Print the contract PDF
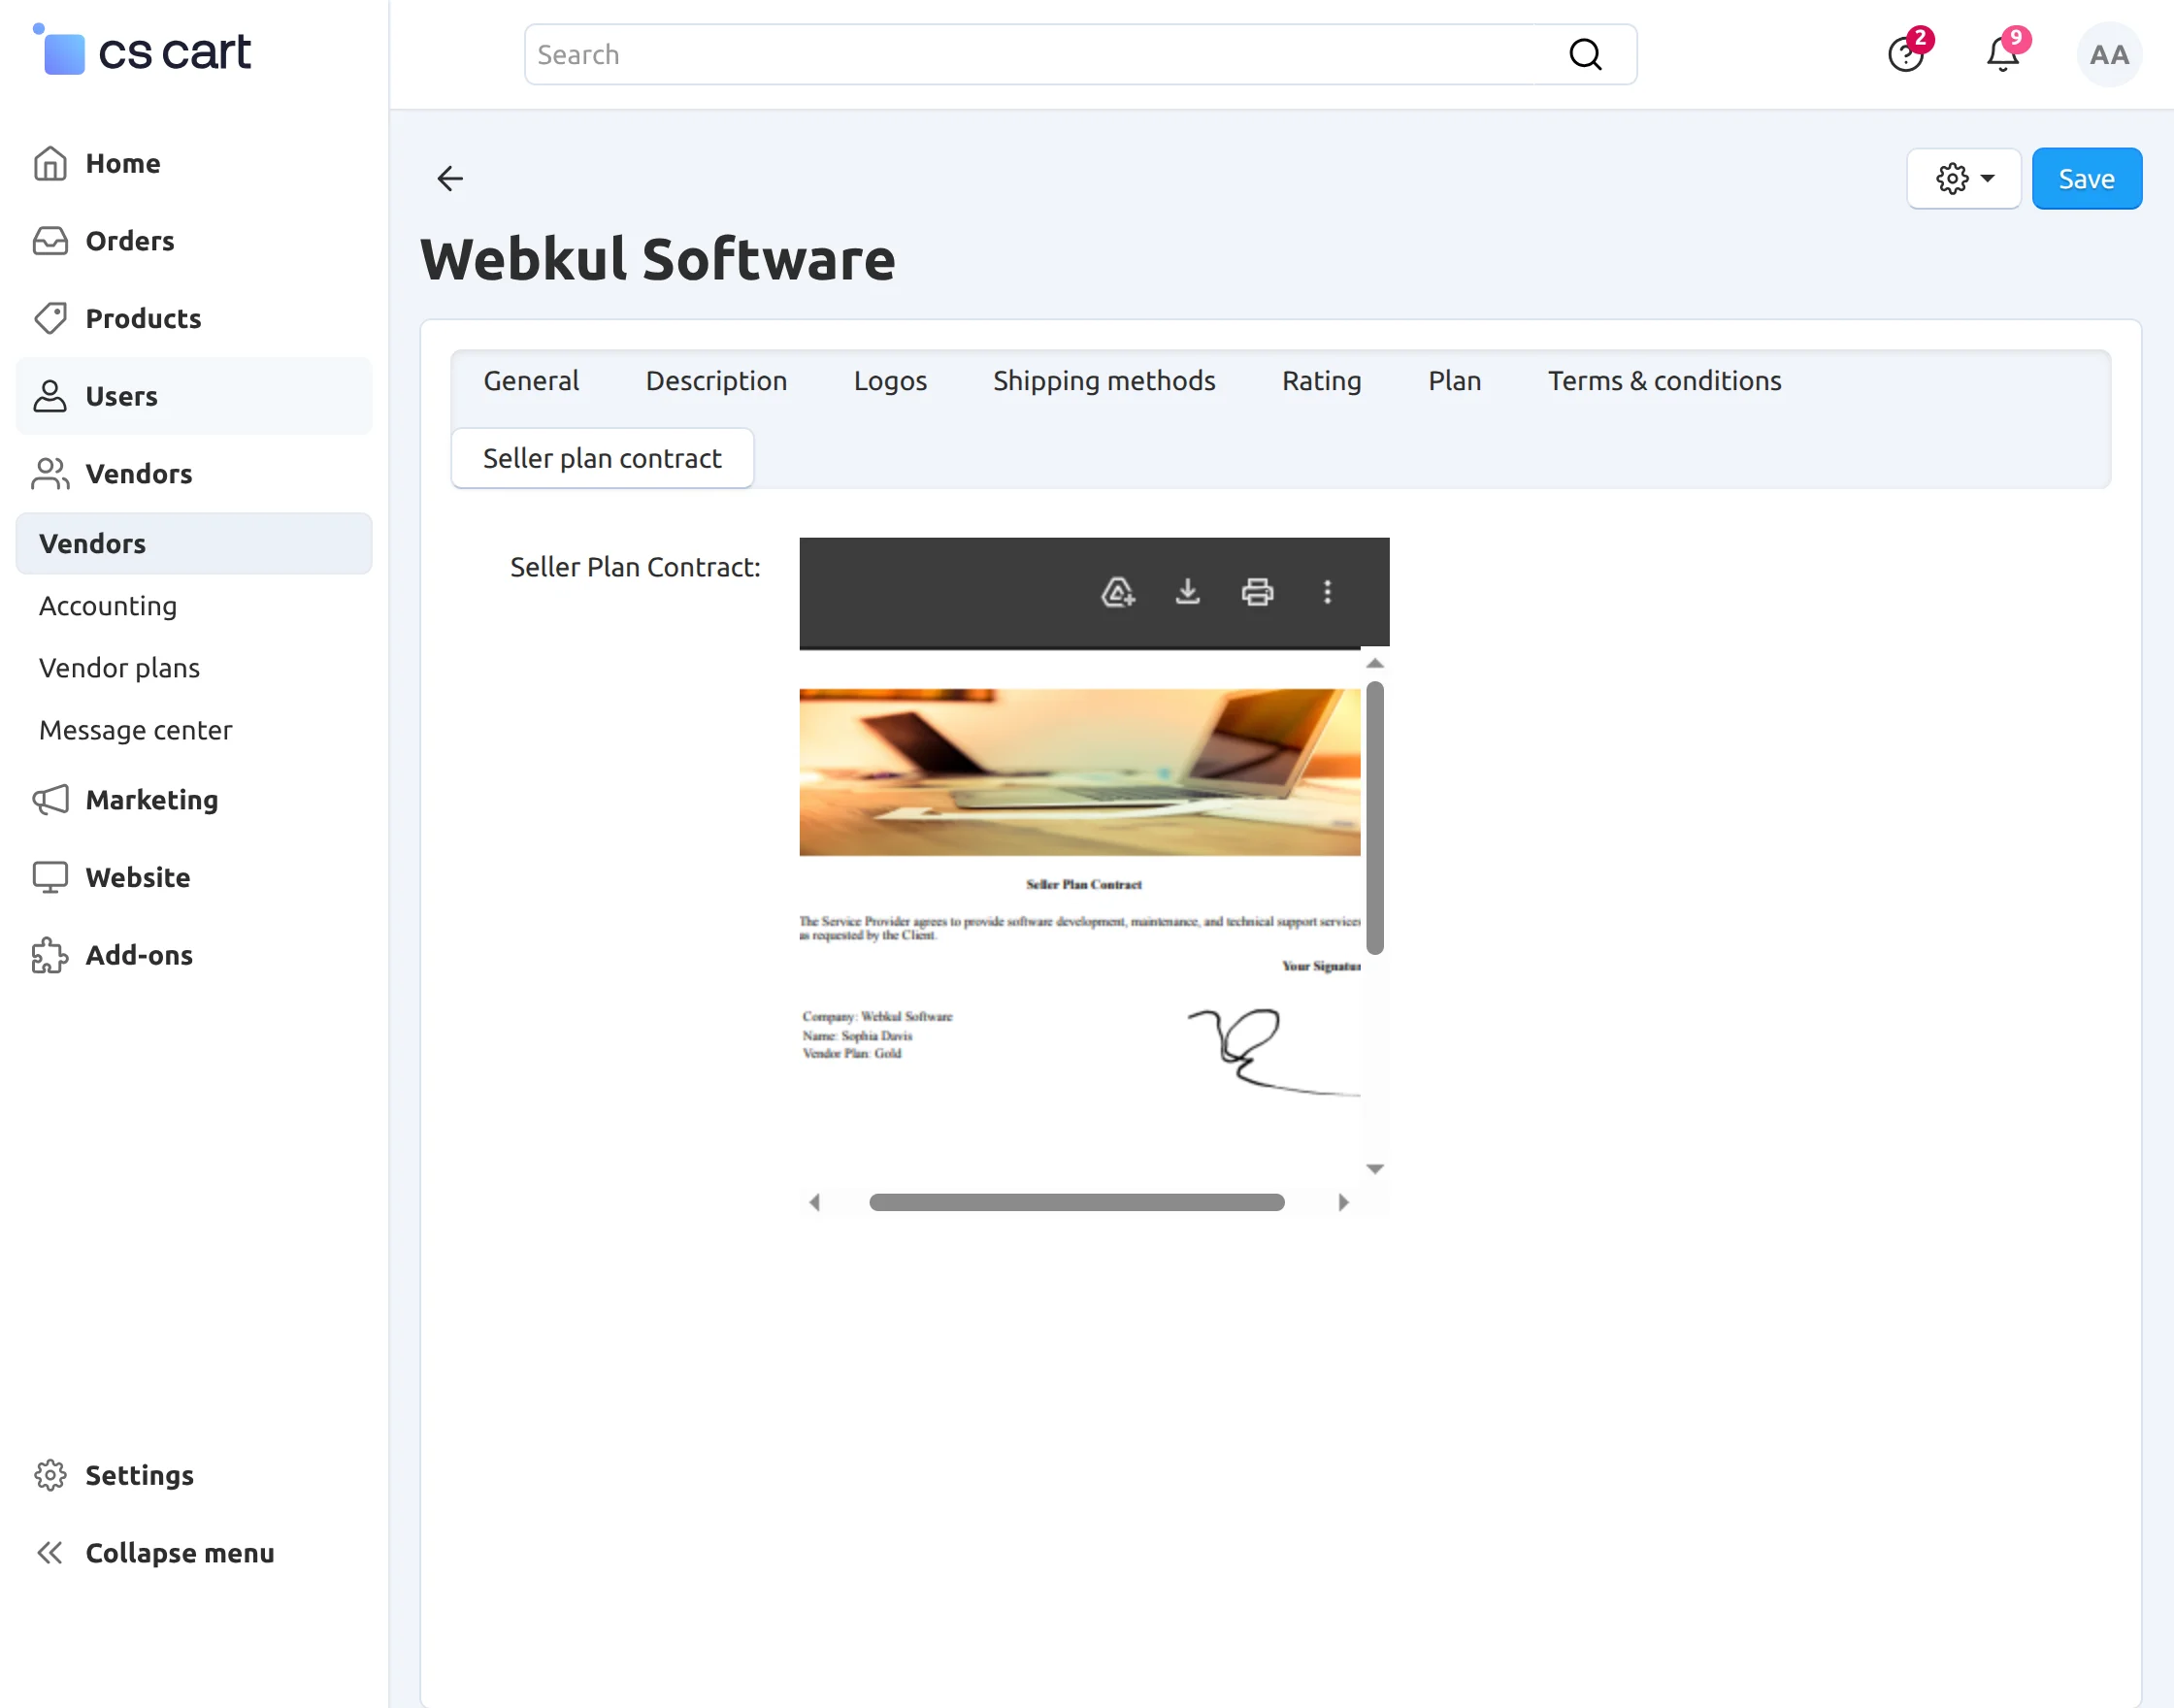 [1257, 592]
